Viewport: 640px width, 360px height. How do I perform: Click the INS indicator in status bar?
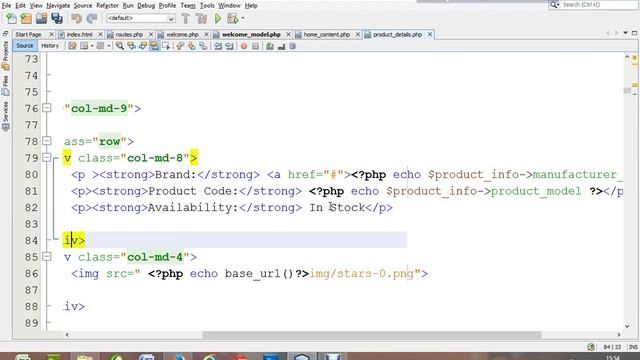tap(633, 347)
